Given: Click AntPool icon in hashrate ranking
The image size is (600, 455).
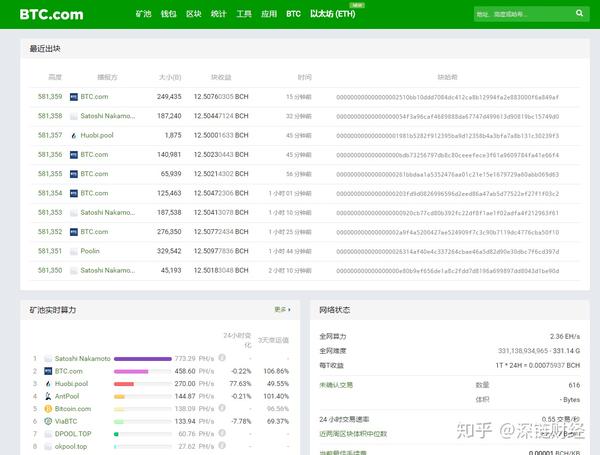Looking at the screenshot, I should 48,396.
